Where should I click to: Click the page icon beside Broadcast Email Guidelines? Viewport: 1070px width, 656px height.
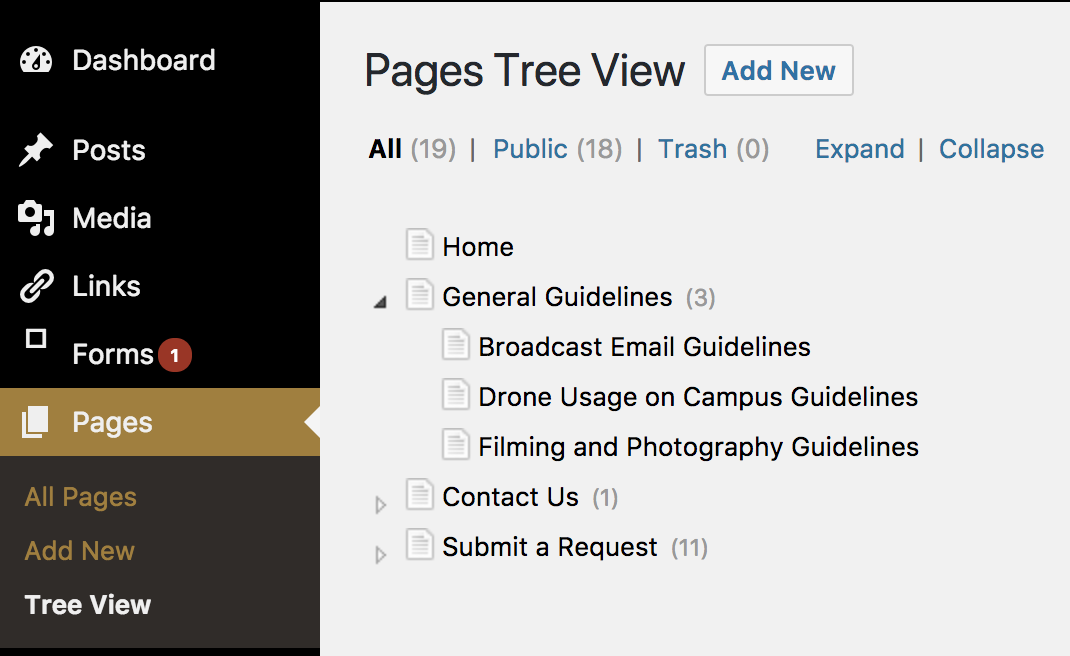click(456, 344)
